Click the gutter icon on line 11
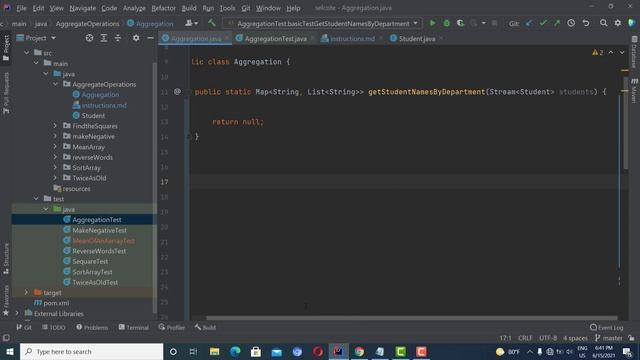The height and width of the screenshot is (360, 640). tap(177, 91)
